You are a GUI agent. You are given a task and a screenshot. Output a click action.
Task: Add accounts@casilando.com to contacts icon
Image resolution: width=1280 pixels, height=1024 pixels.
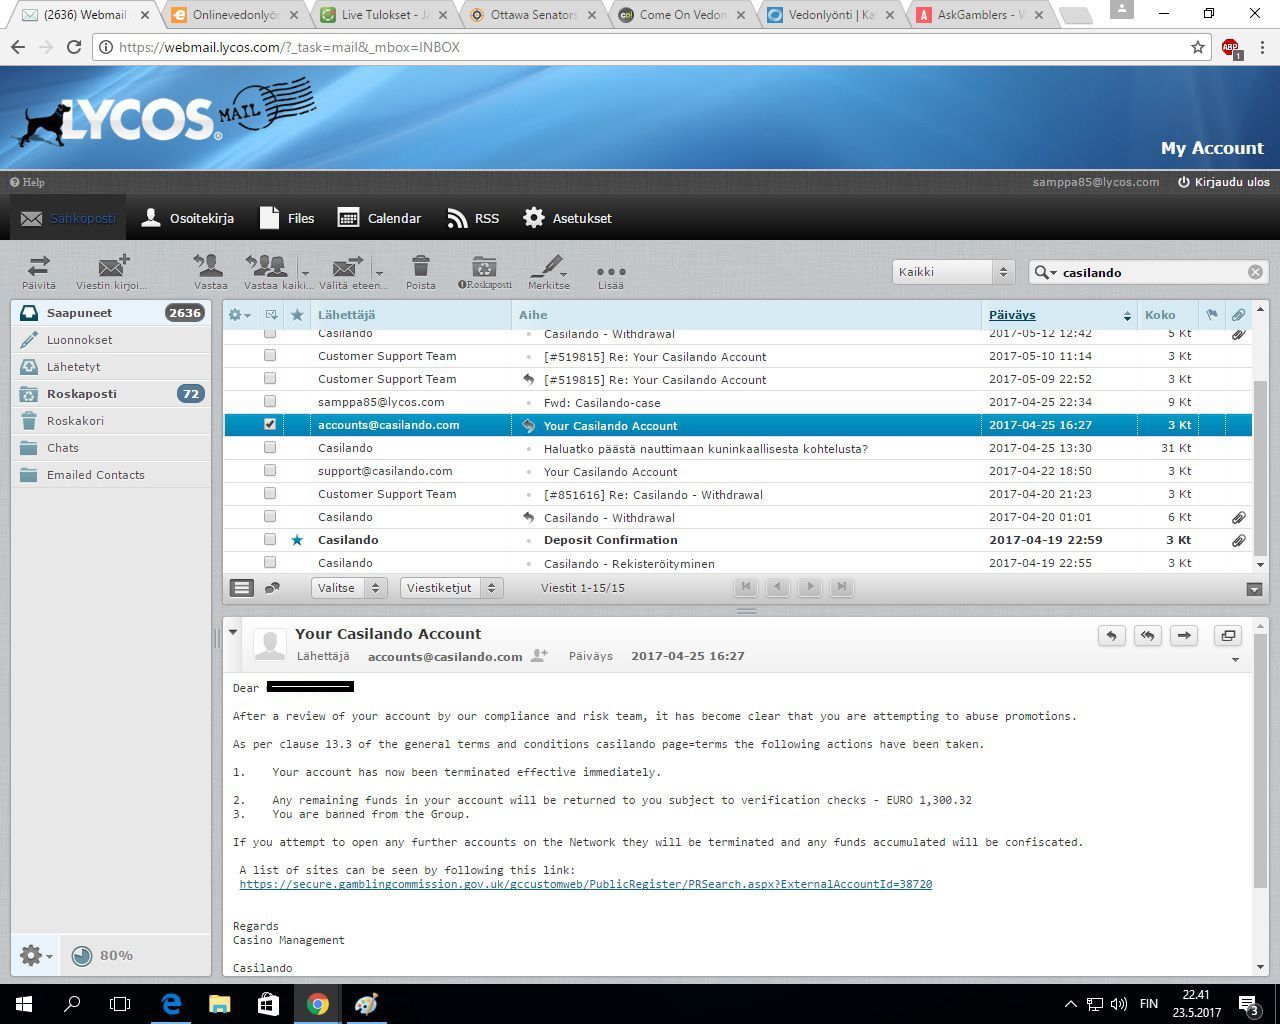[539, 656]
